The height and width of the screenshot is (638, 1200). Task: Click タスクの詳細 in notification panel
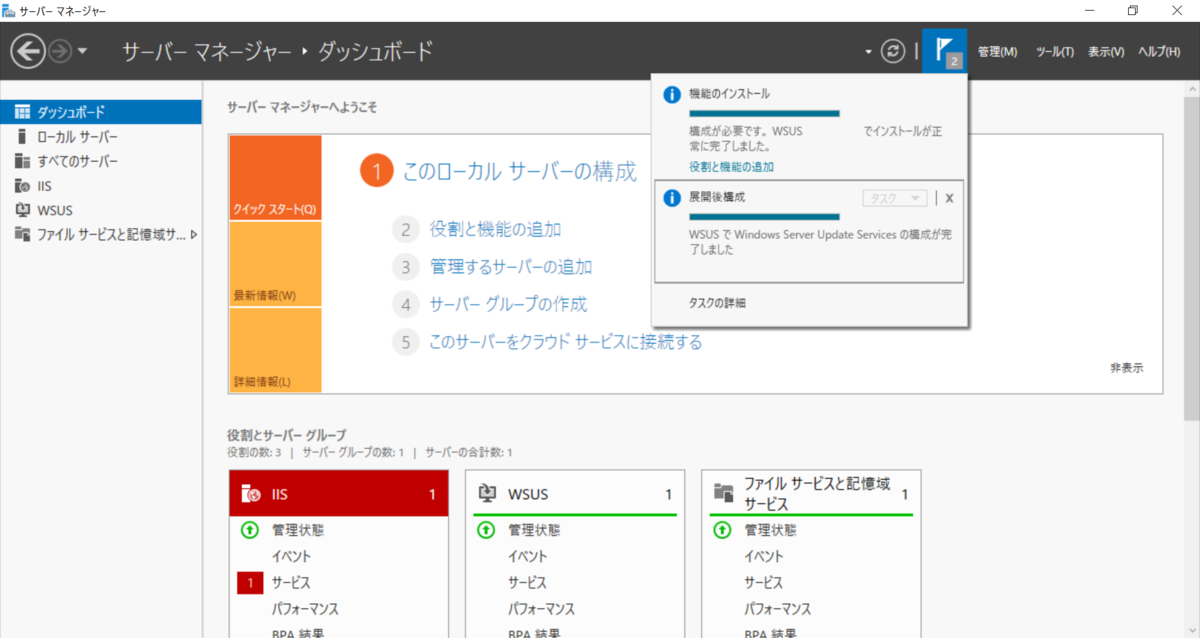tap(717, 303)
